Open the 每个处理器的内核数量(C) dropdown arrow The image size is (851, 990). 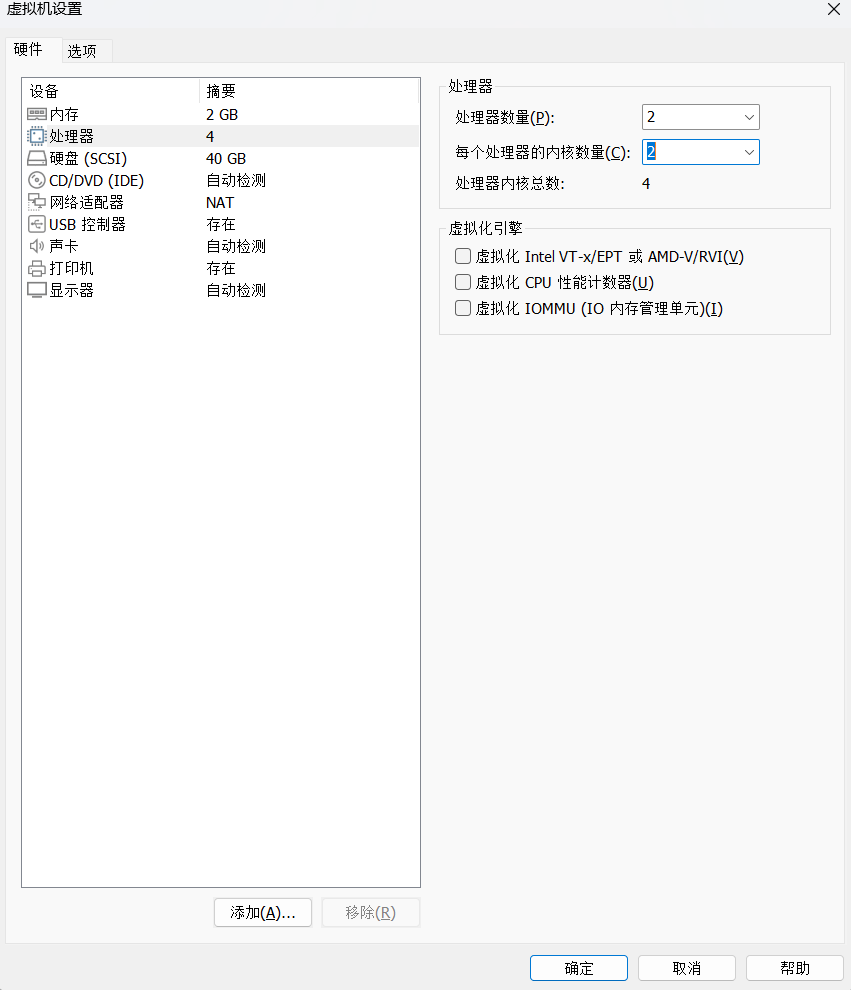pyautogui.click(x=749, y=152)
